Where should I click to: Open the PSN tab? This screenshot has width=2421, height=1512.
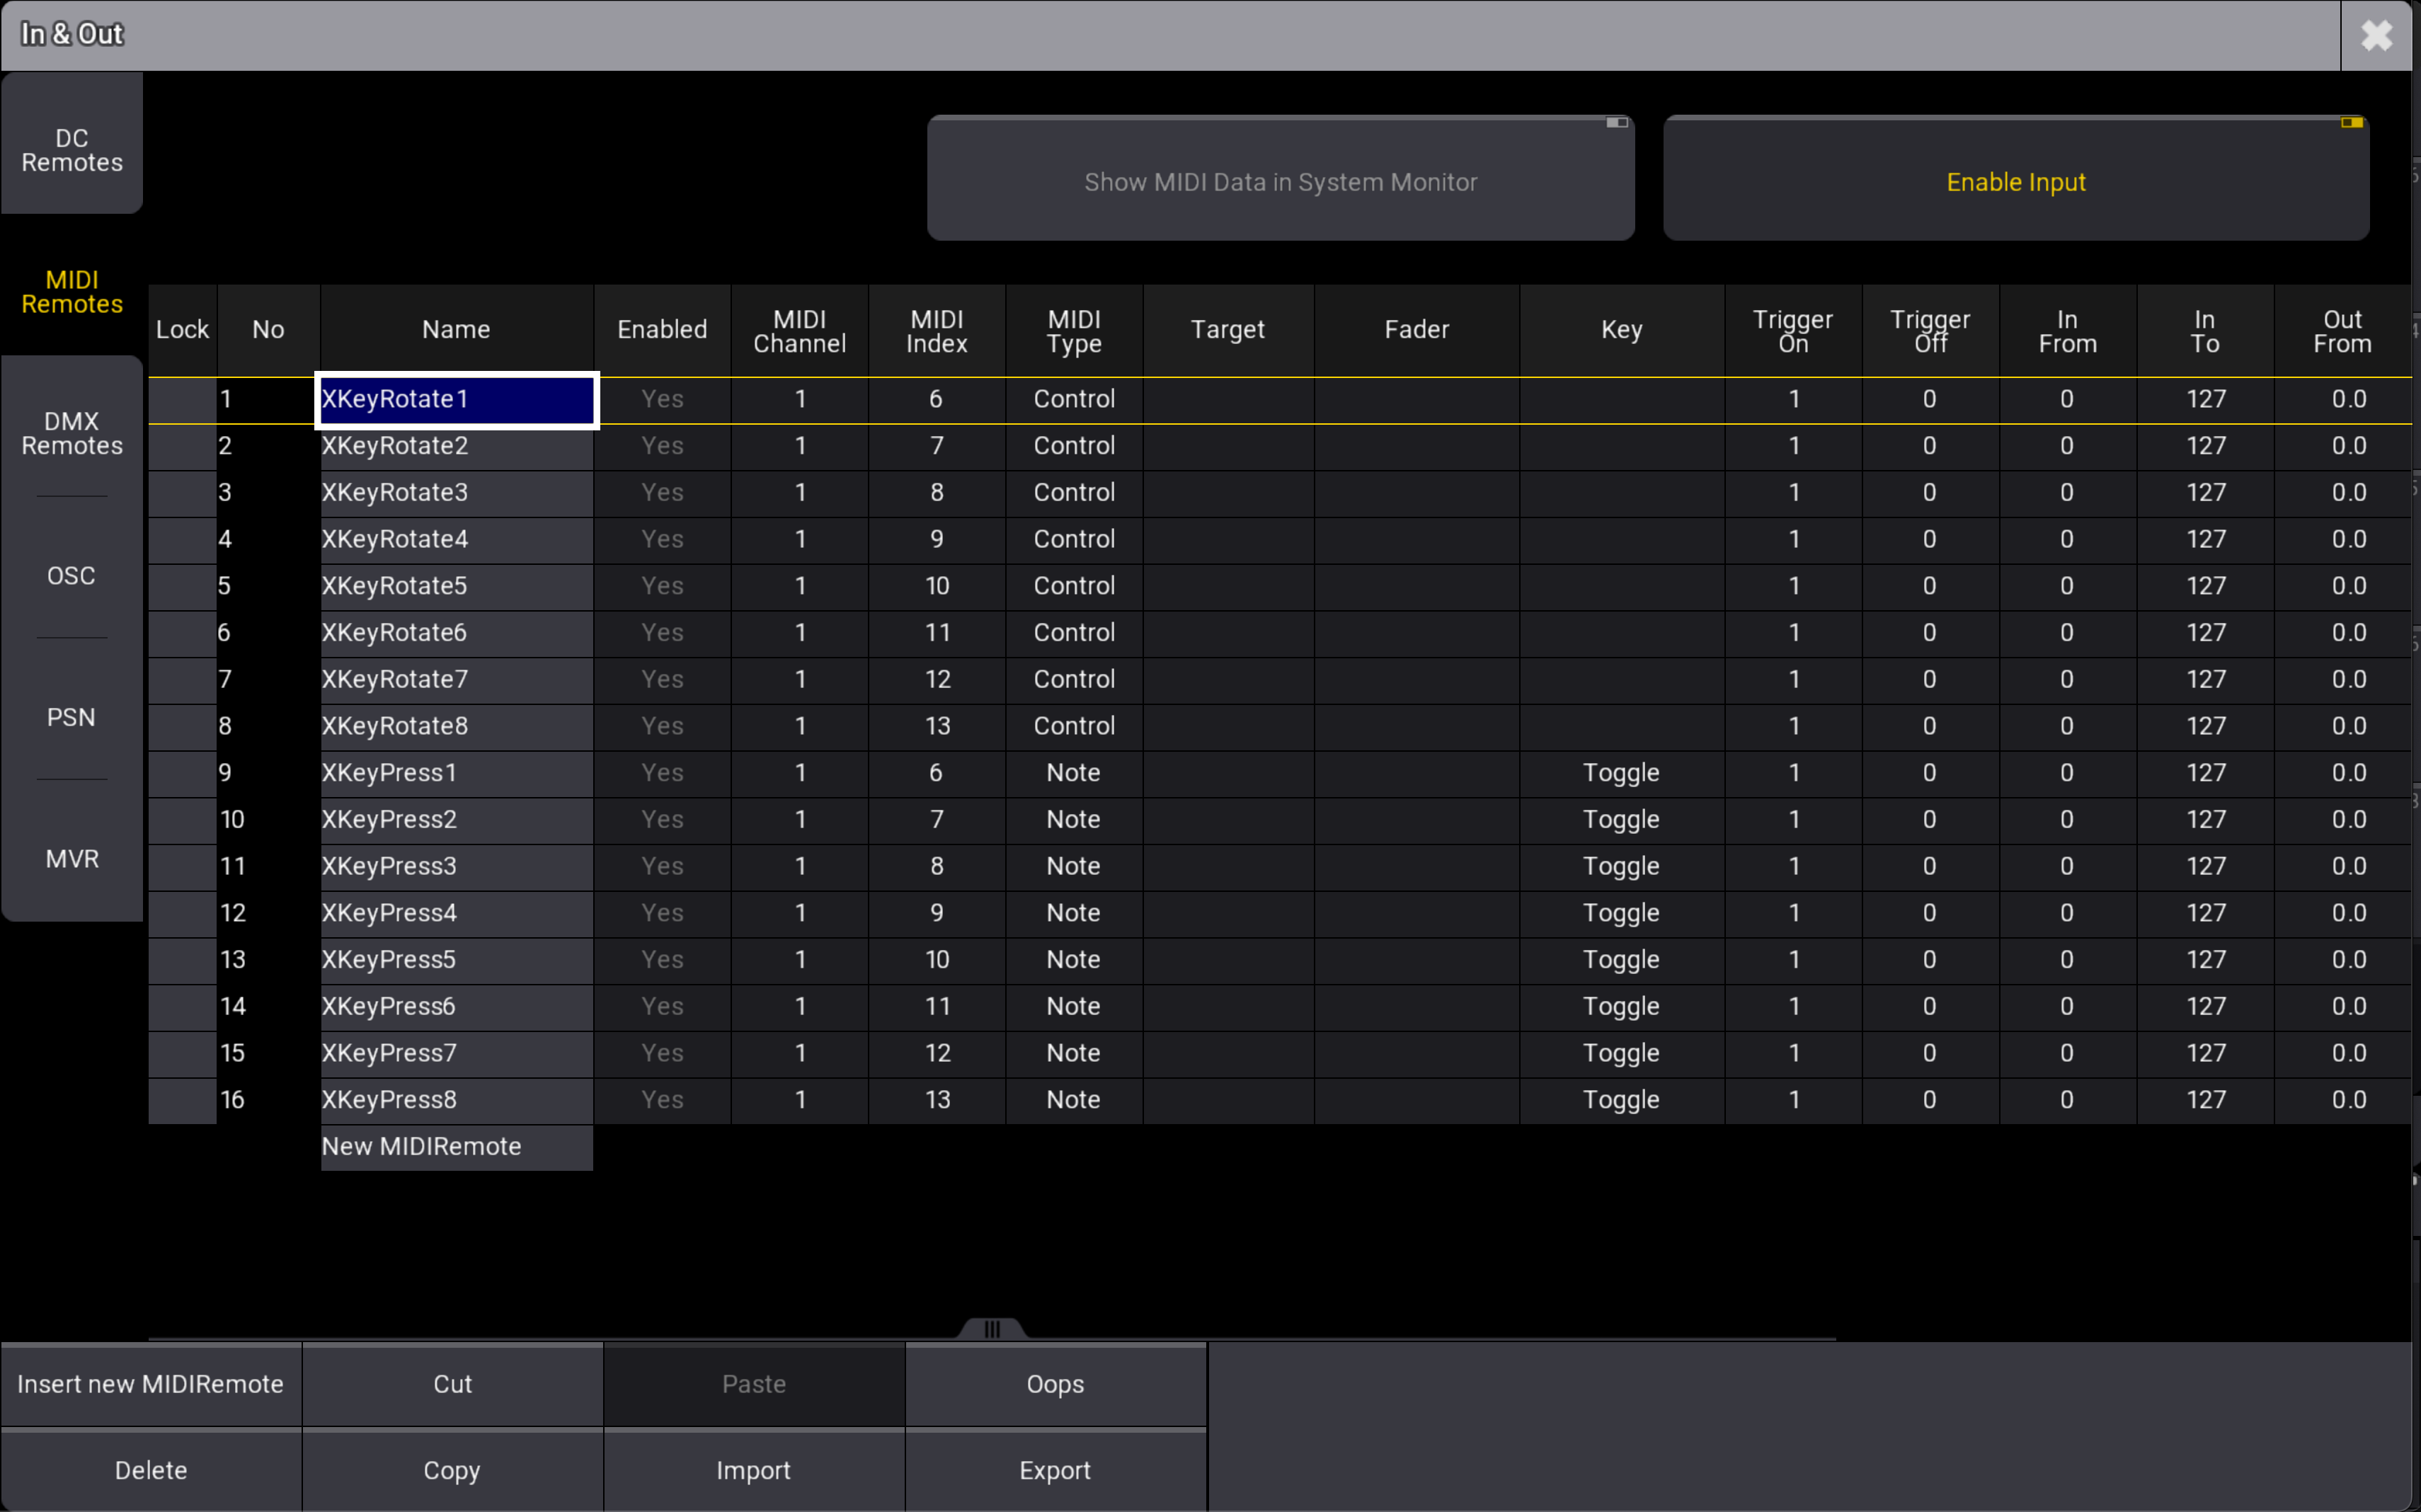coord(72,717)
